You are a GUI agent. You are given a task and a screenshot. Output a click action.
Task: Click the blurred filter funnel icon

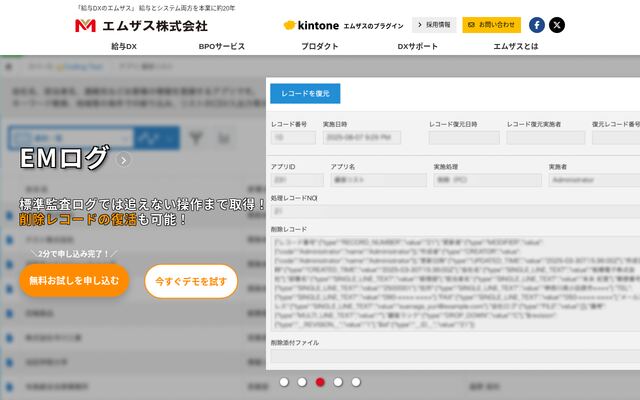(196, 138)
